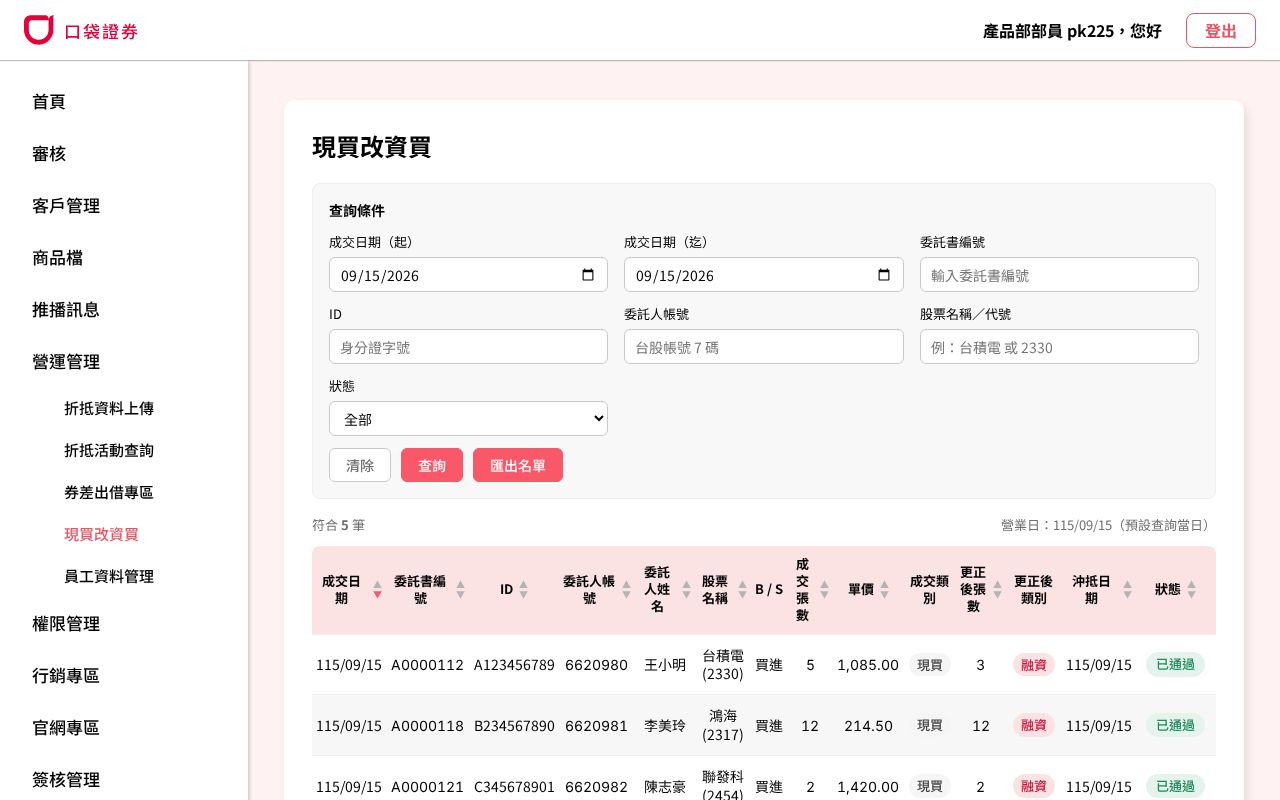1280x800 pixels.
Task: Click the 口袋證券 logo icon
Action: (38, 30)
